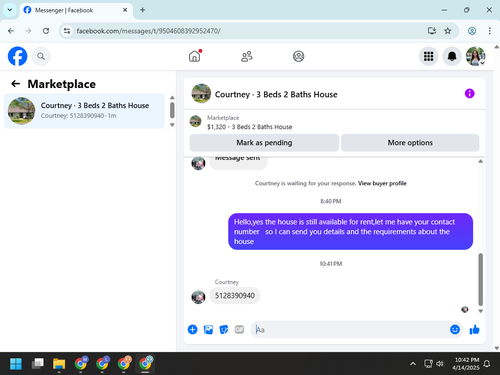Open Chrome three-dot menu

click(489, 31)
